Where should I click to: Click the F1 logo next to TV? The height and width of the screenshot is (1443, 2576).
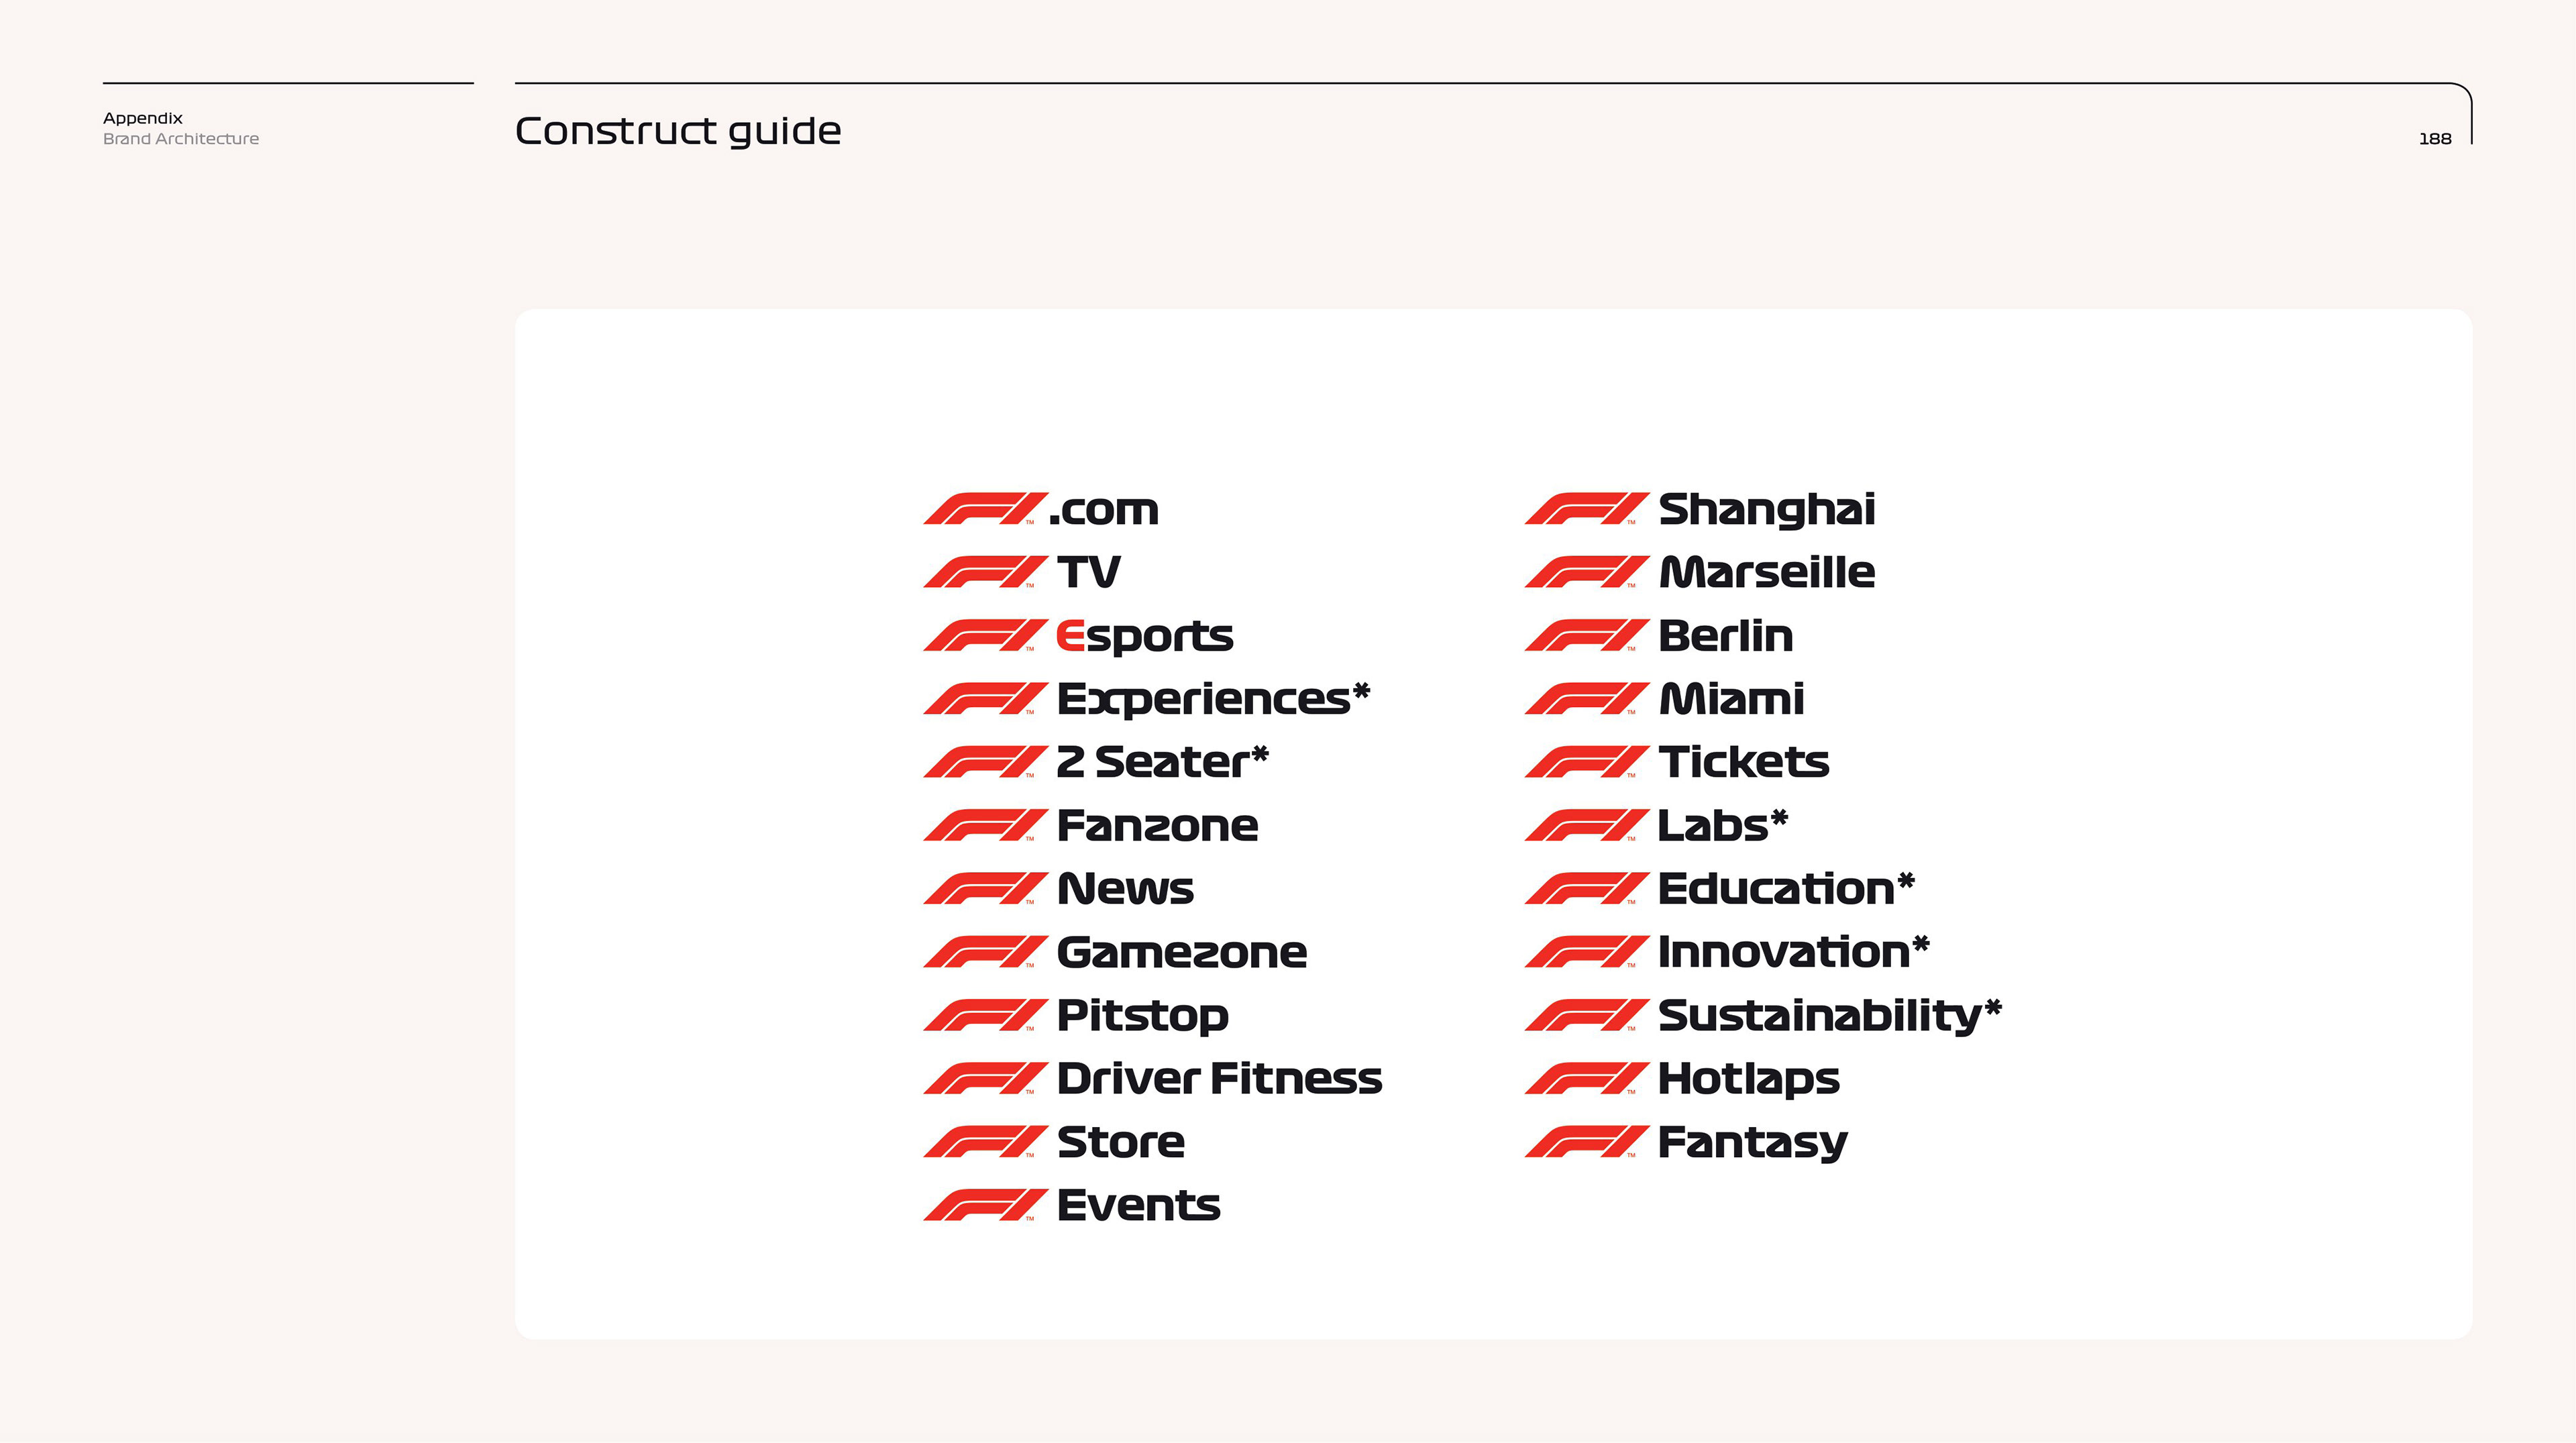point(985,572)
